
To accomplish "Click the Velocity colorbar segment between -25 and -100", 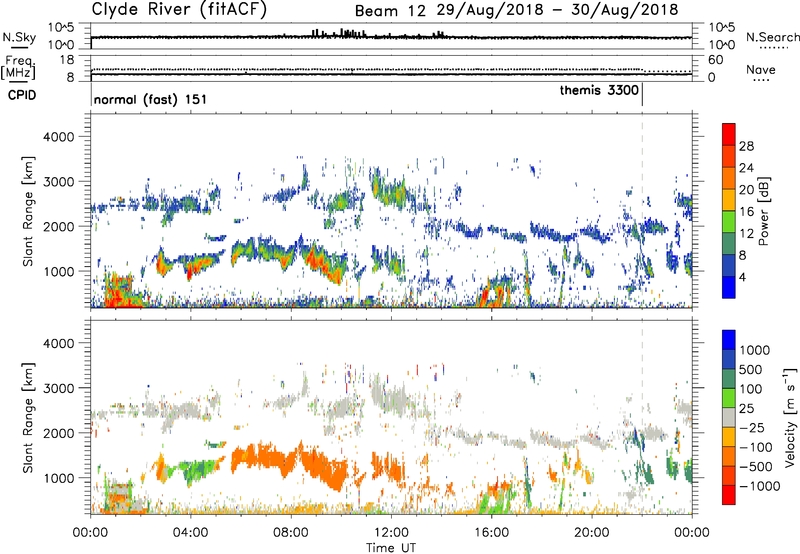I will (x=729, y=437).
